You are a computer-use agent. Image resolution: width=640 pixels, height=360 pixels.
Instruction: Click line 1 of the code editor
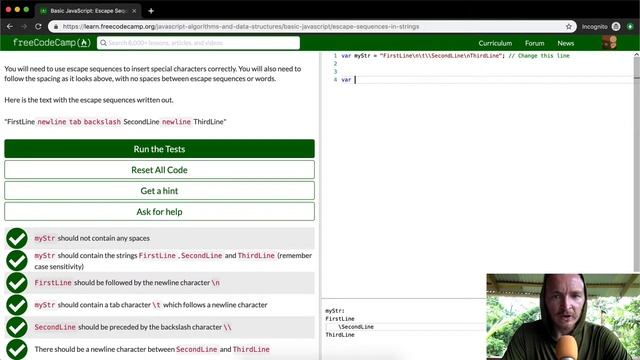(455, 56)
